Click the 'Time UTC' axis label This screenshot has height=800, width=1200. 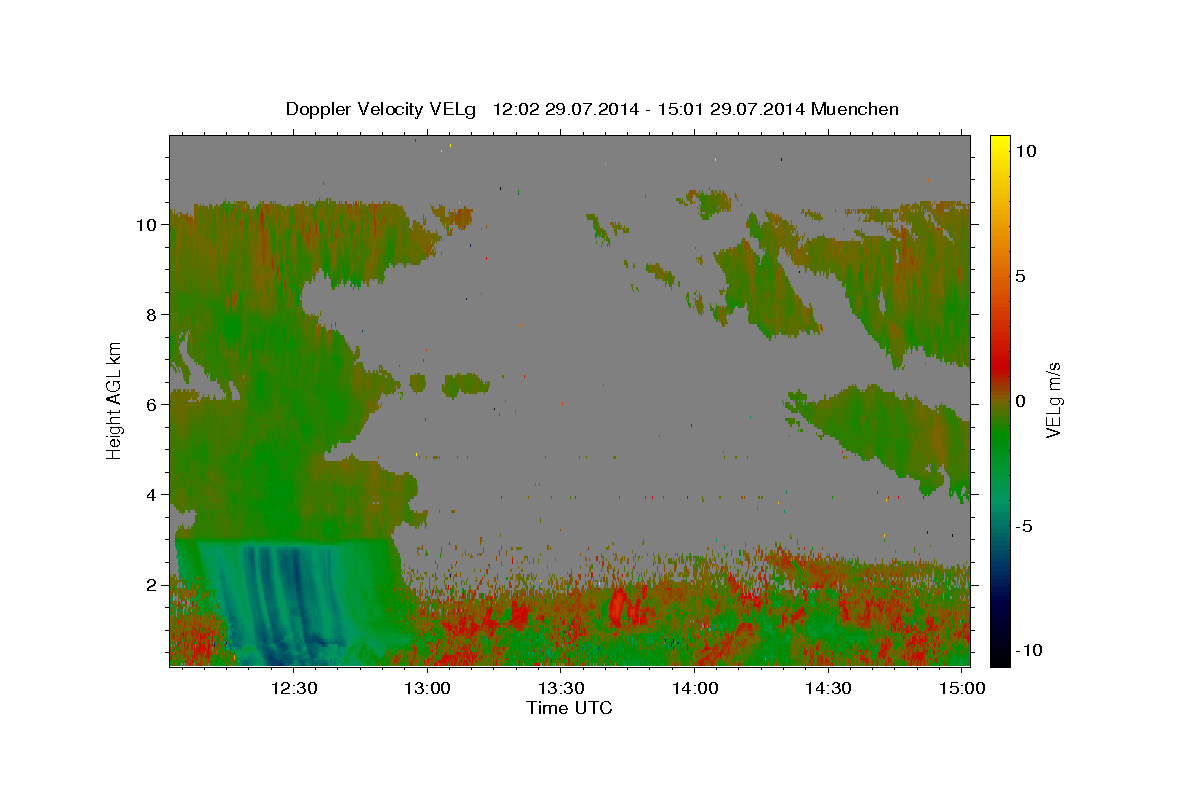tap(569, 708)
